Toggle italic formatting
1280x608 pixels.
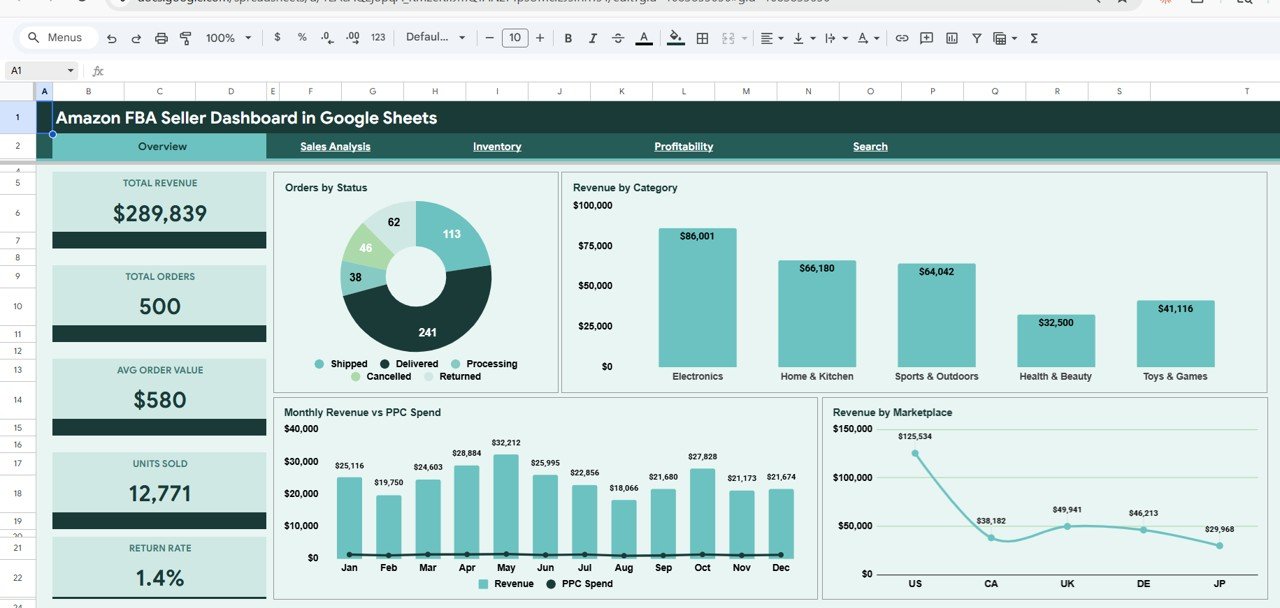pyautogui.click(x=592, y=38)
